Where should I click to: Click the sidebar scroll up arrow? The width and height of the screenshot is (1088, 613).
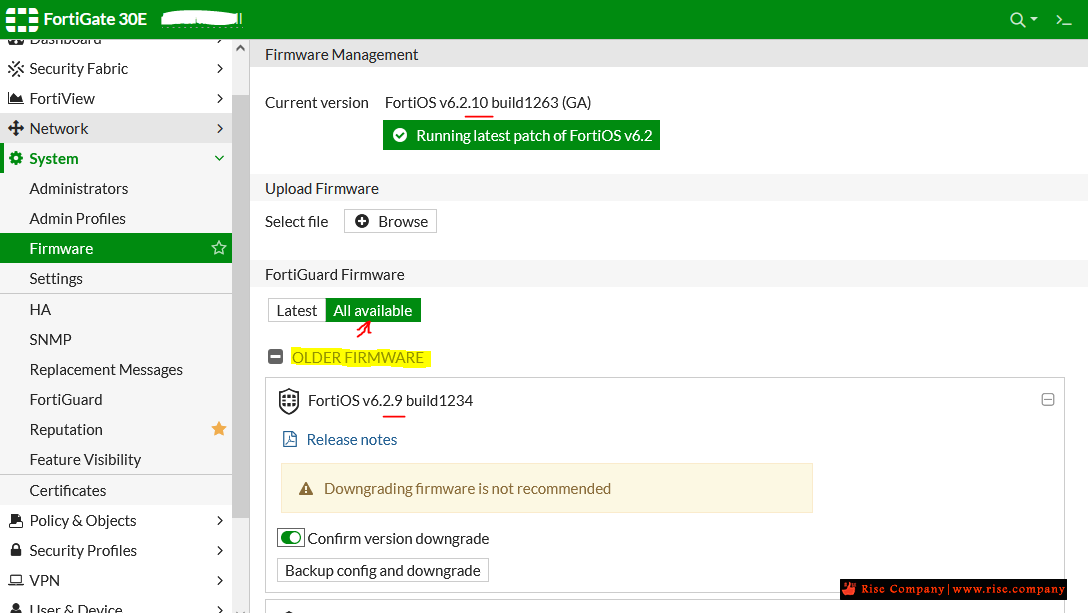pyautogui.click(x=240, y=48)
